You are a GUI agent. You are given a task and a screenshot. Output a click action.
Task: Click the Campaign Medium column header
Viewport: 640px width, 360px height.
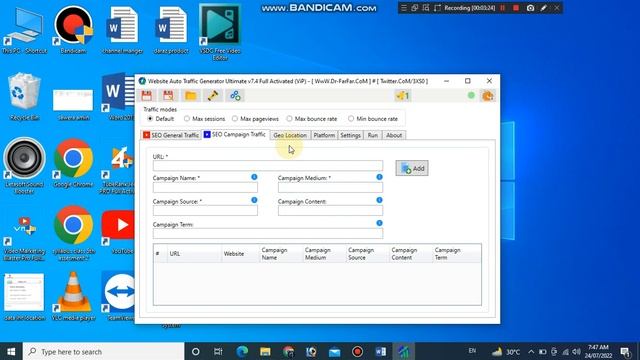[324, 253]
